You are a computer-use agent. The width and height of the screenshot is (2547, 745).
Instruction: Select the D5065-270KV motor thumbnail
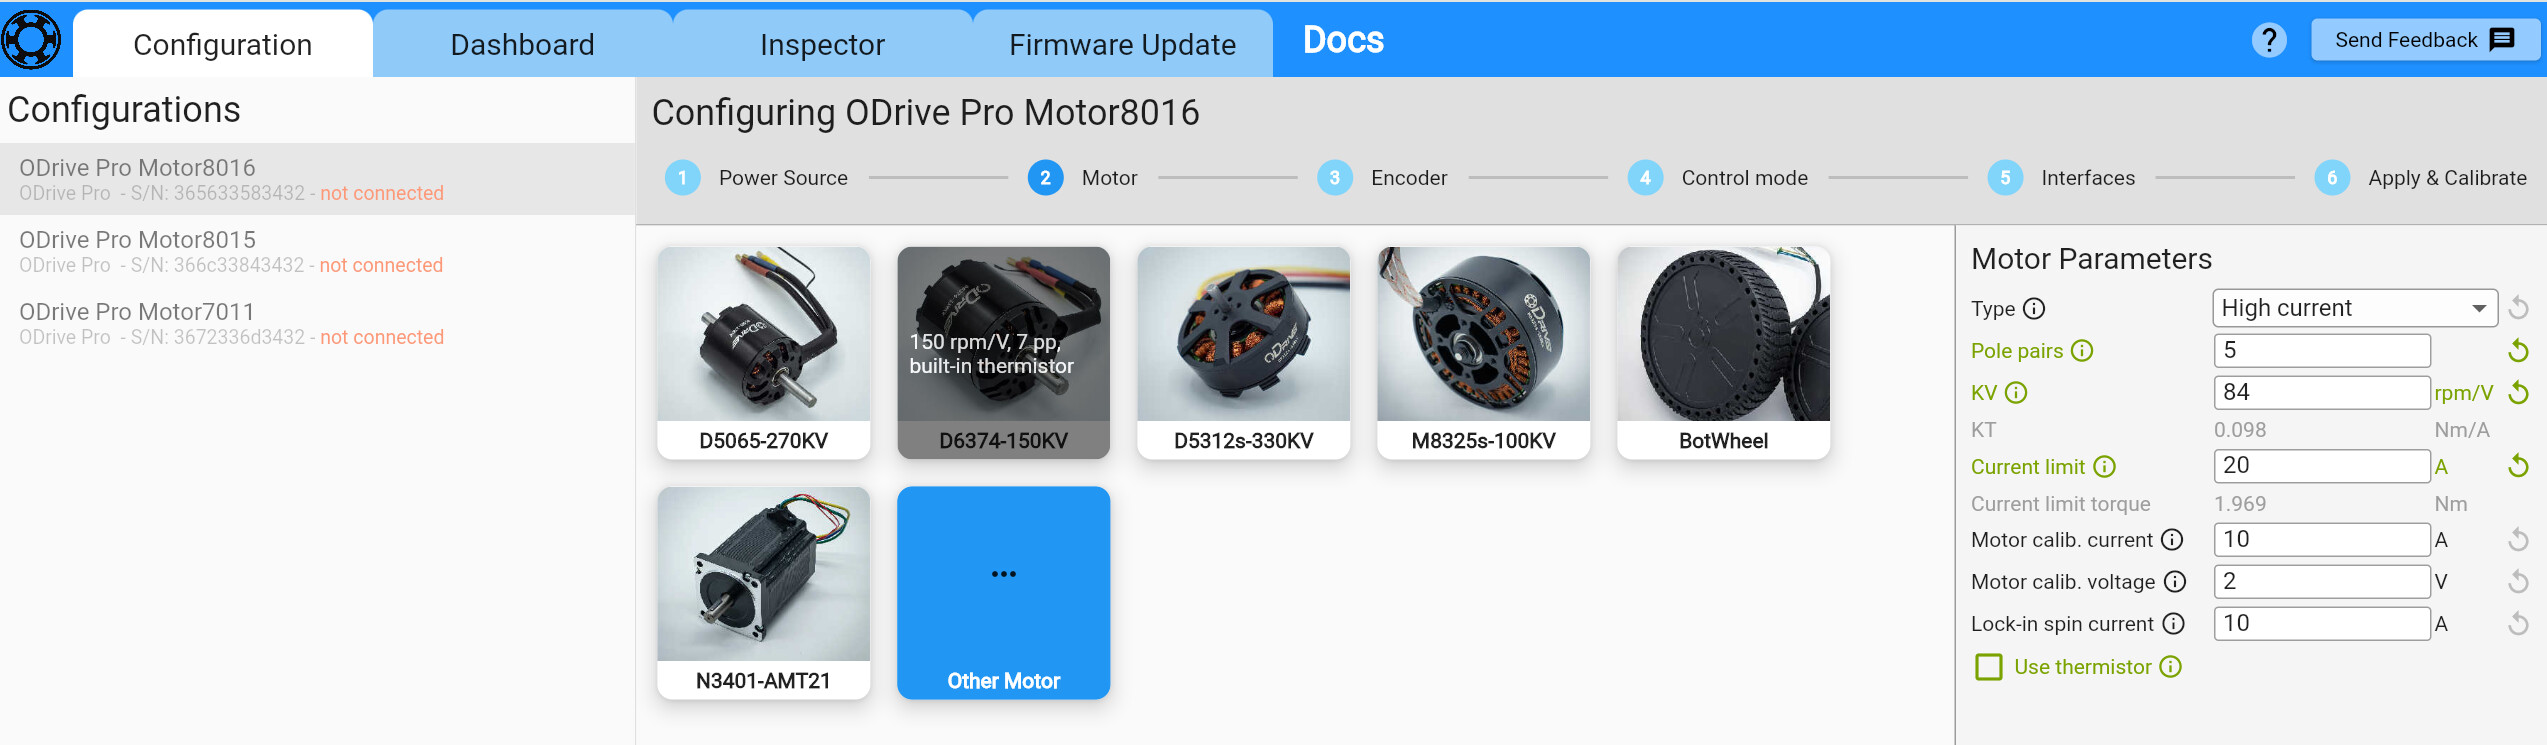(763, 353)
